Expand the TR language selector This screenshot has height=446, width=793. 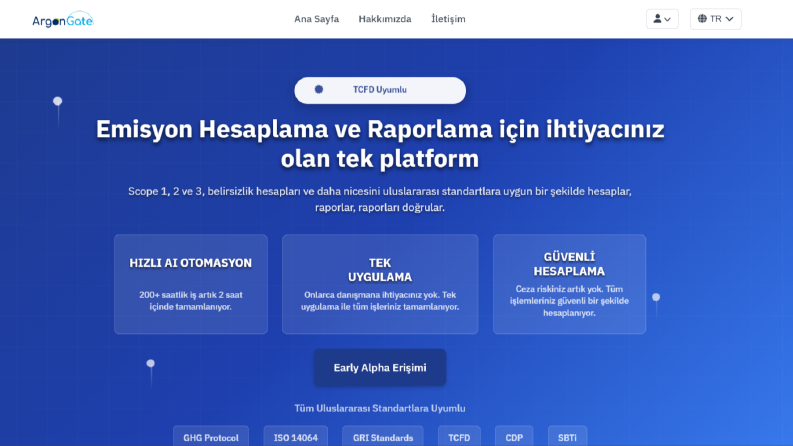716,19
